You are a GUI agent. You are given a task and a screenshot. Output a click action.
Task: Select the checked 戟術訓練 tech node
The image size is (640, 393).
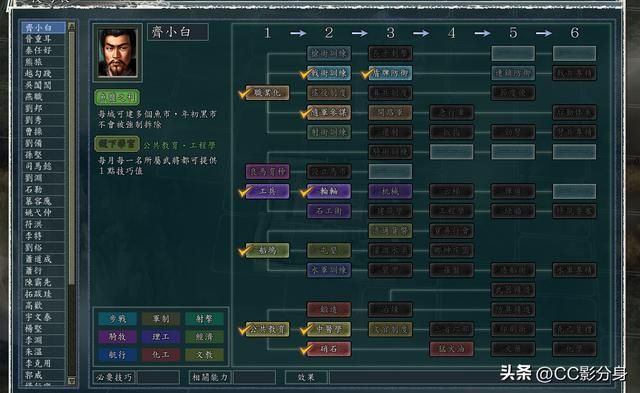329,73
